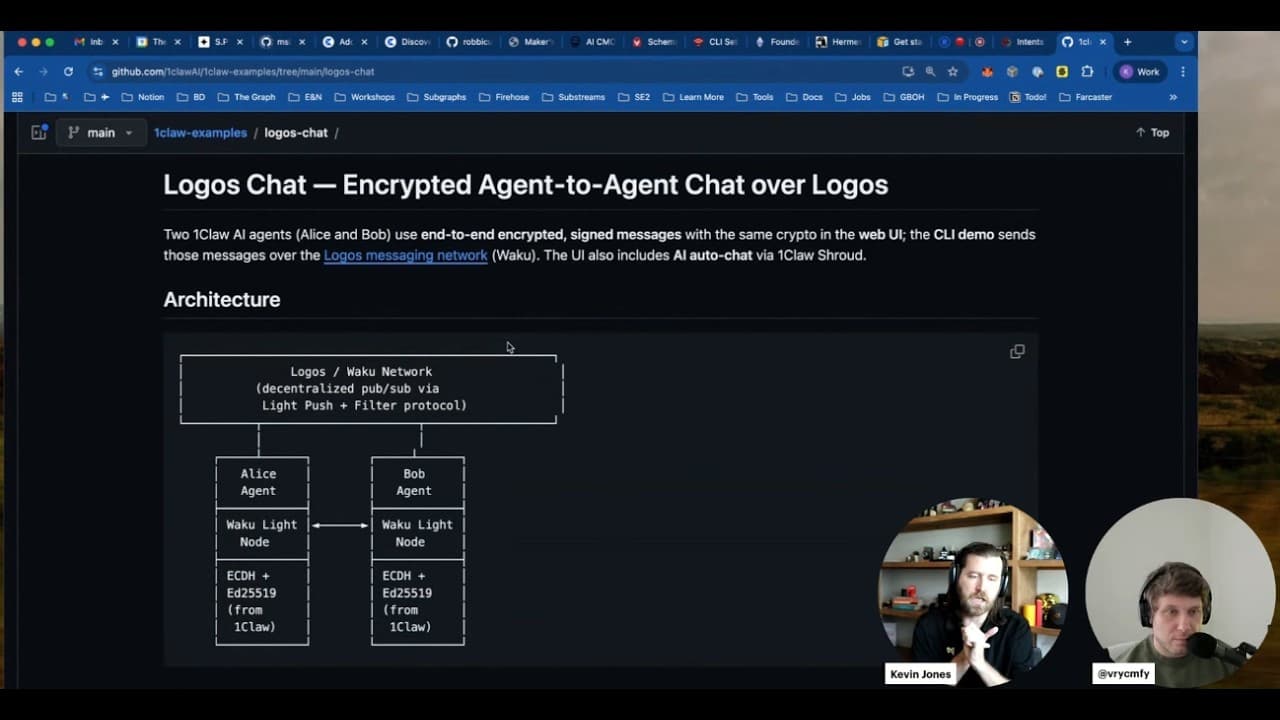The image size is (1280, 720).
Task: Click the @vrycmfy webcam thumbnail
Action: tap(1179, 592)
